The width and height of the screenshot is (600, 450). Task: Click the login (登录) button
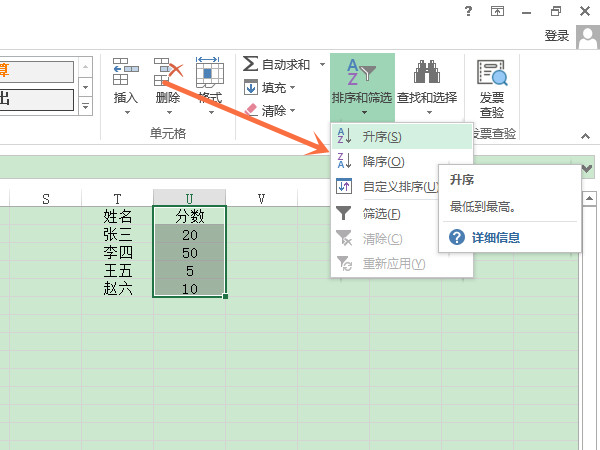[557, 36]
